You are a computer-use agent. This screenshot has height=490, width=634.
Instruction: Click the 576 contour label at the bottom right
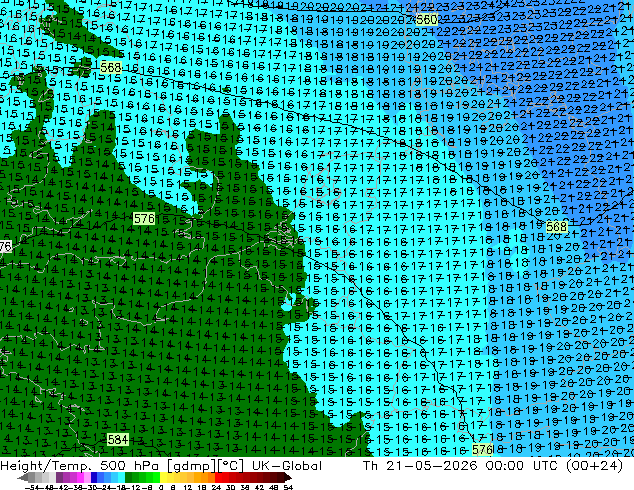click(x=482, y=449)
